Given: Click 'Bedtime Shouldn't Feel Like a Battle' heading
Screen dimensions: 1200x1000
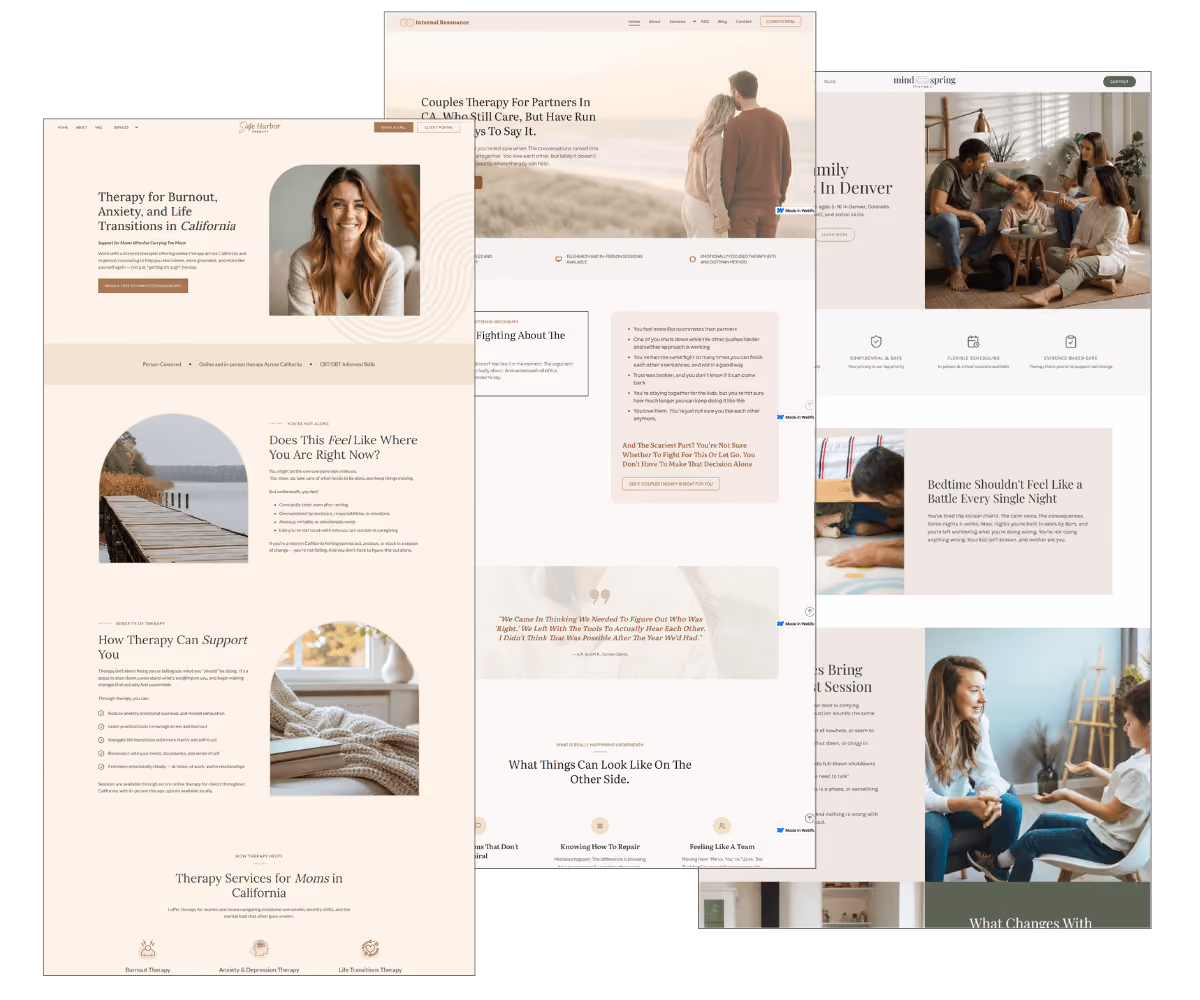Looking at the screenshot, I should point(1004,491).
